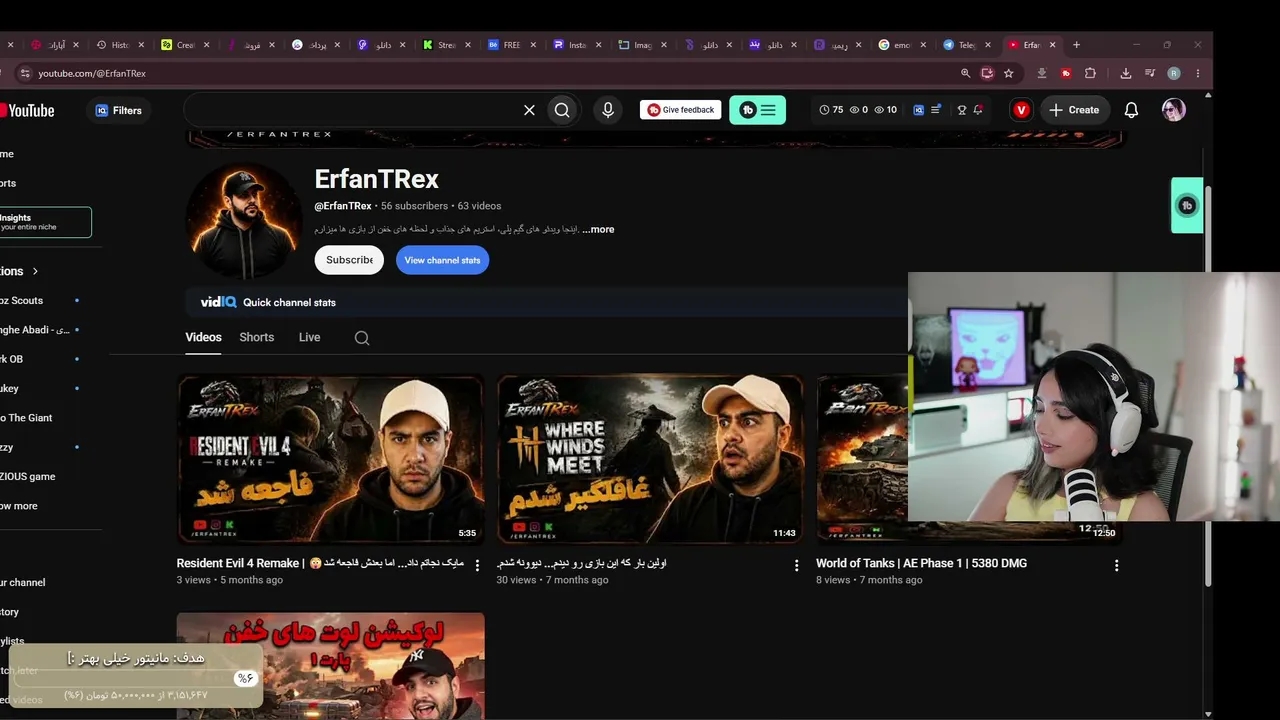
Task: Open the World of Tanks video thumbnail
Action: coord(862,459)
